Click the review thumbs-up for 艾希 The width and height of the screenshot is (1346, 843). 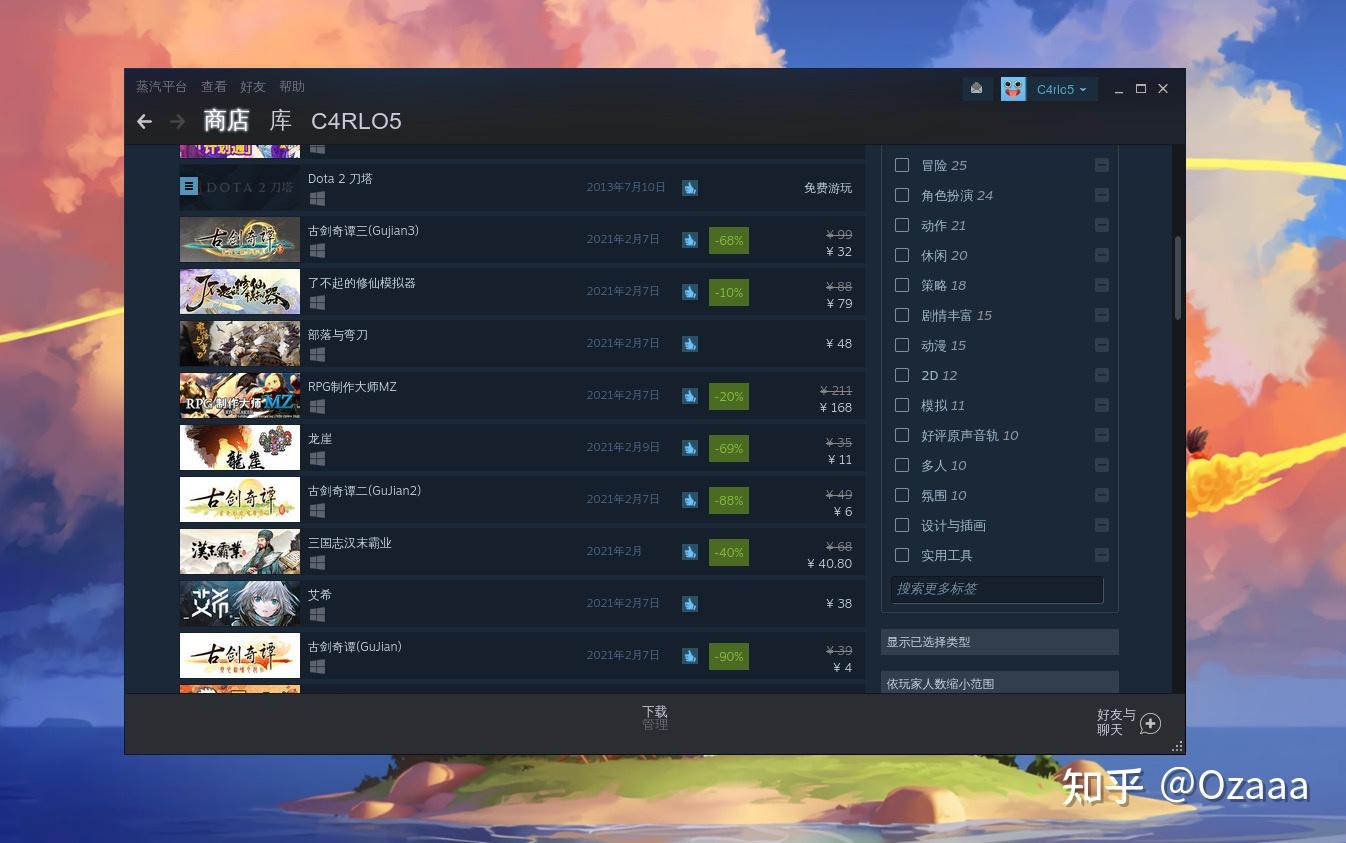click(690, 604)
